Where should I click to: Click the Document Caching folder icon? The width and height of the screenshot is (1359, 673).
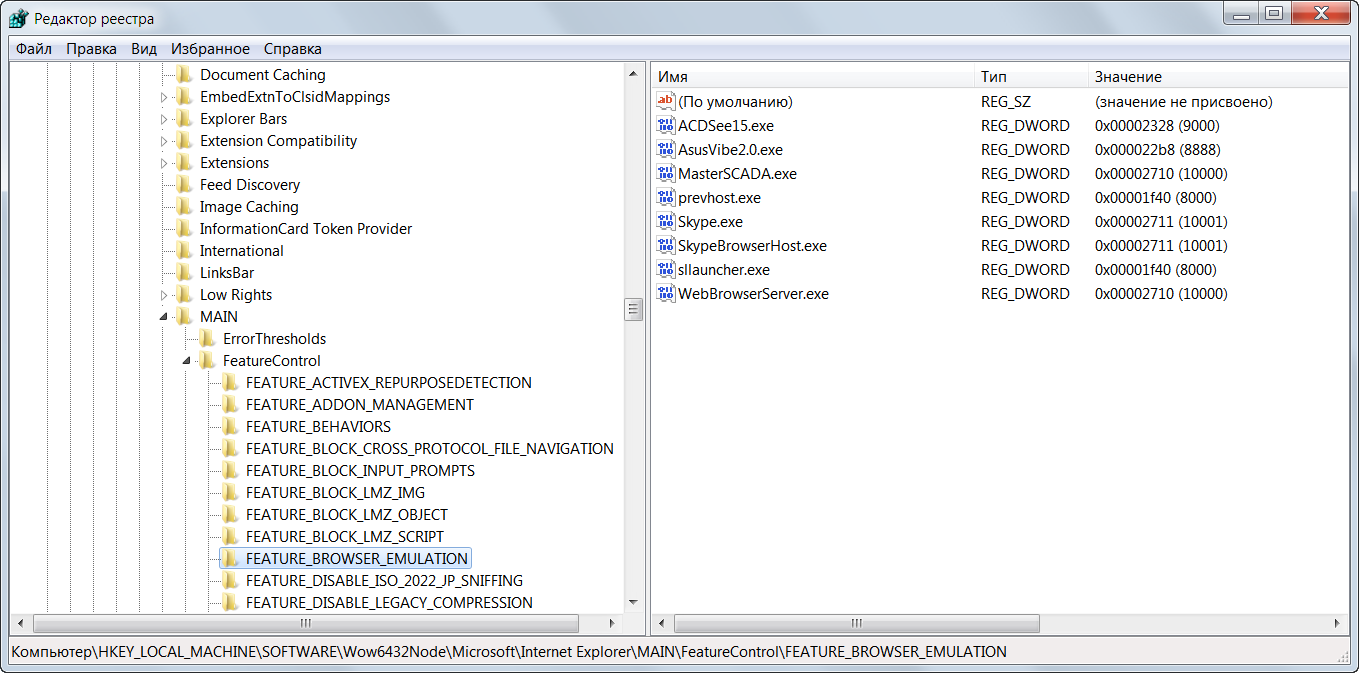[x=184, y=74]
